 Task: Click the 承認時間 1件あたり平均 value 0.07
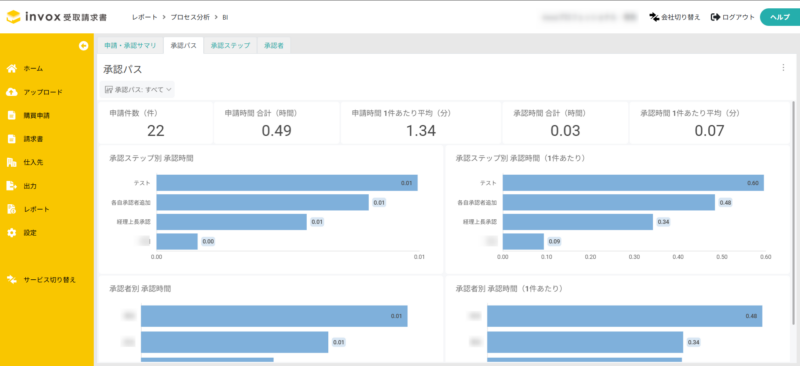(710, 131)
